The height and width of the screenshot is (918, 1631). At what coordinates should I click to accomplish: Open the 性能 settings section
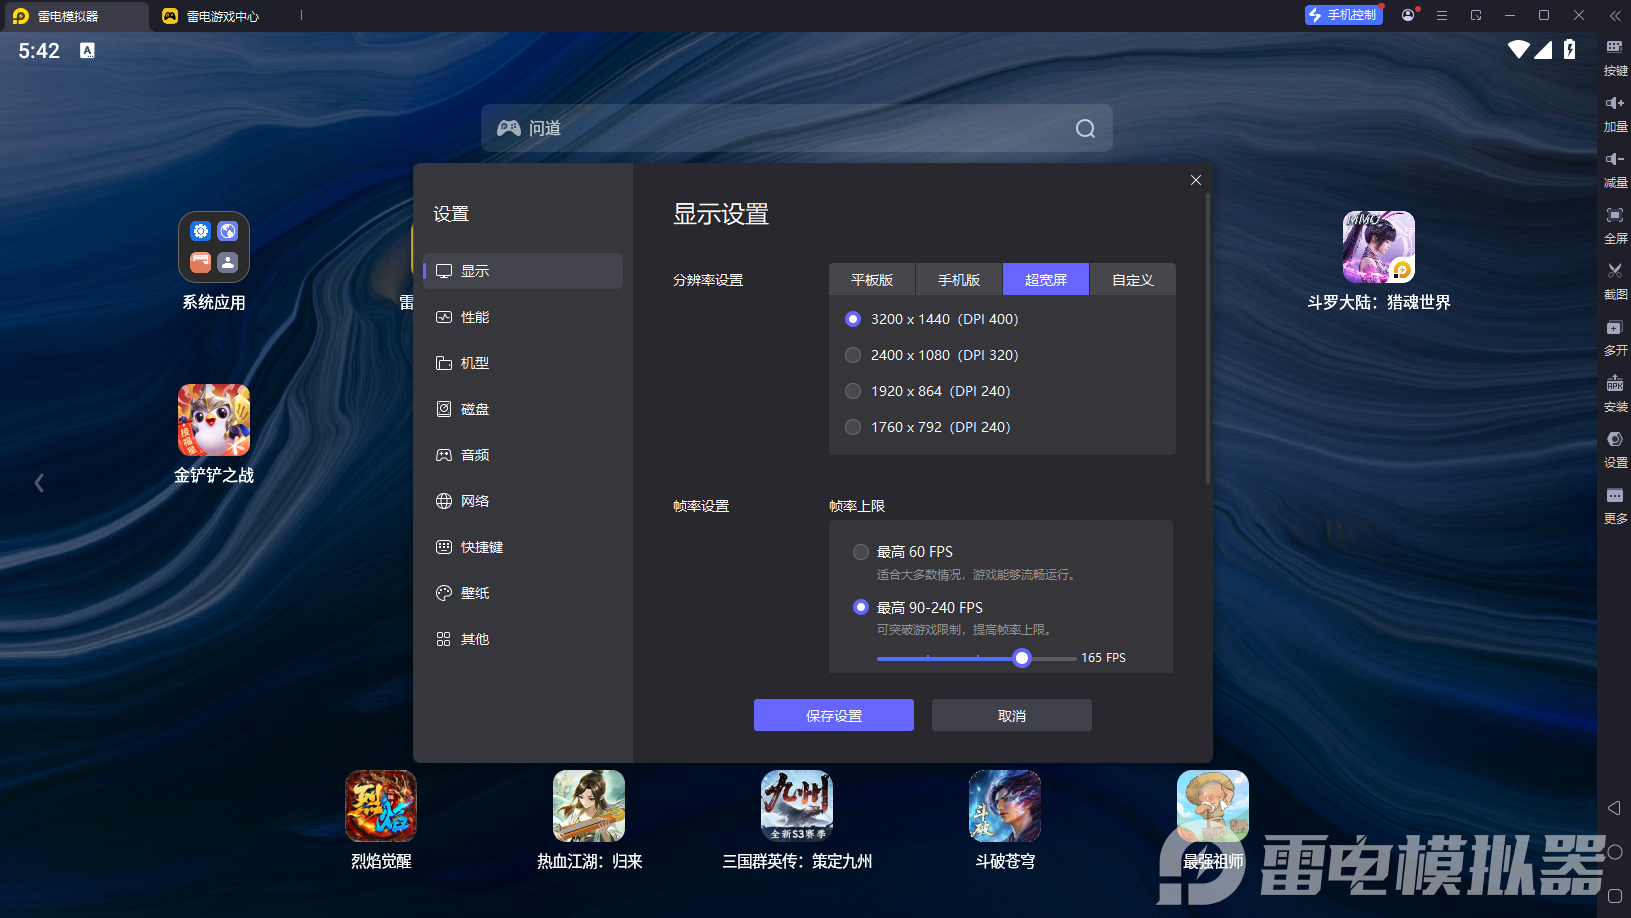[x=523, y=317]
